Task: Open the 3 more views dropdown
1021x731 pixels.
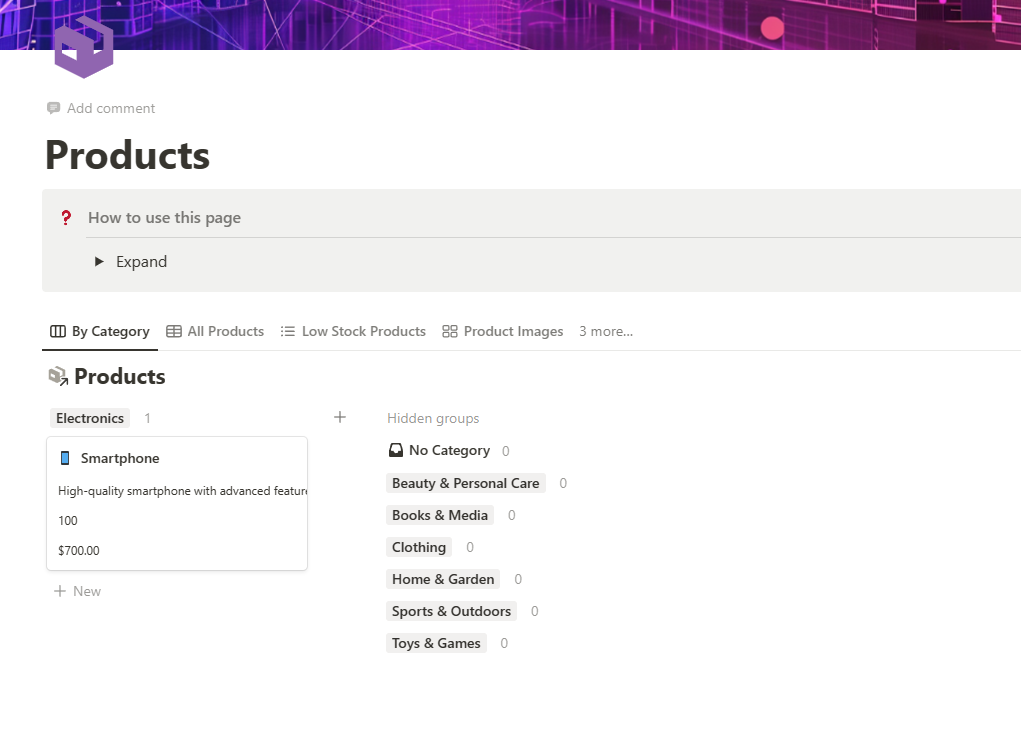Action: 605,332
